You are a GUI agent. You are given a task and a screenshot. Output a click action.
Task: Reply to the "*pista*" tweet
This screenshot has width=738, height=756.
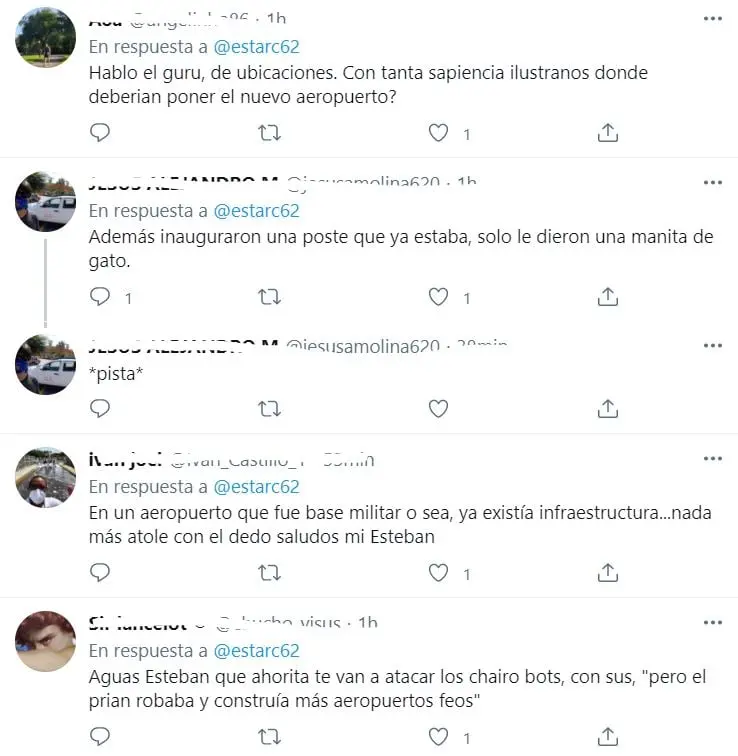(x=100, y=408)
